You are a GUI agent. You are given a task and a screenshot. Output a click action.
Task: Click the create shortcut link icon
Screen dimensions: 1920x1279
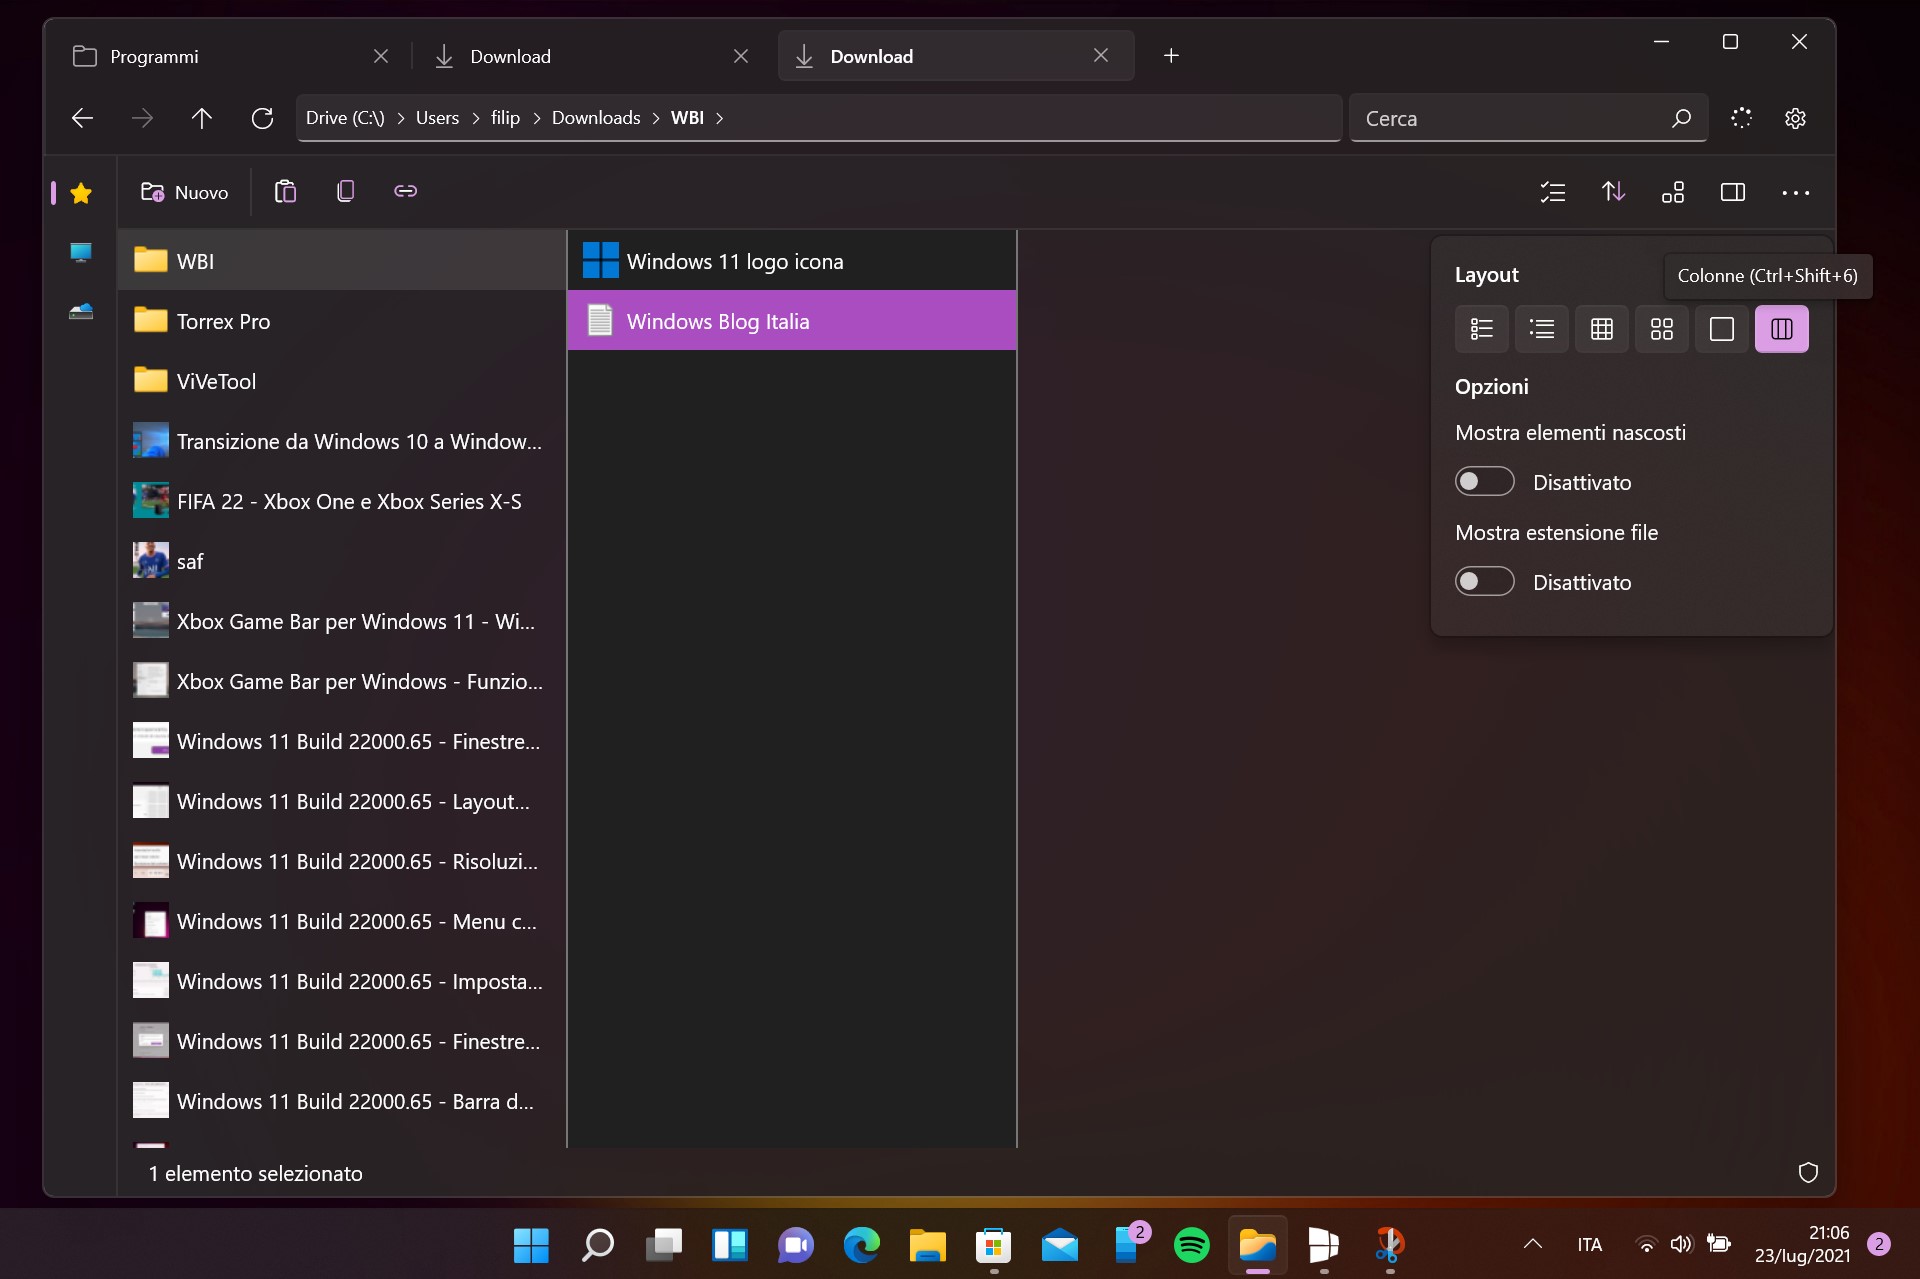[x=405, y=192]
